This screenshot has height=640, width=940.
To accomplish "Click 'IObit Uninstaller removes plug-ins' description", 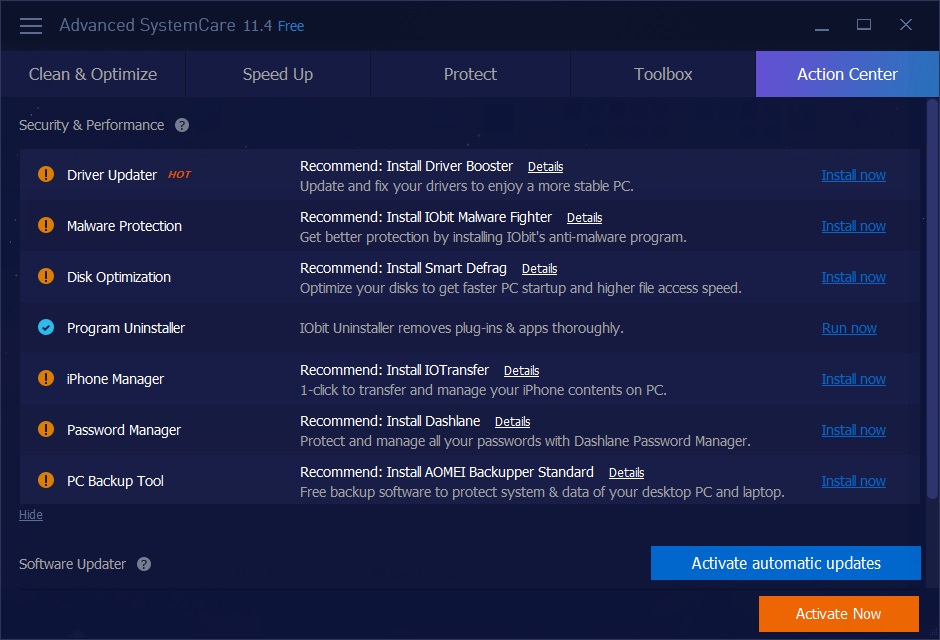I will tap(462, 328).
